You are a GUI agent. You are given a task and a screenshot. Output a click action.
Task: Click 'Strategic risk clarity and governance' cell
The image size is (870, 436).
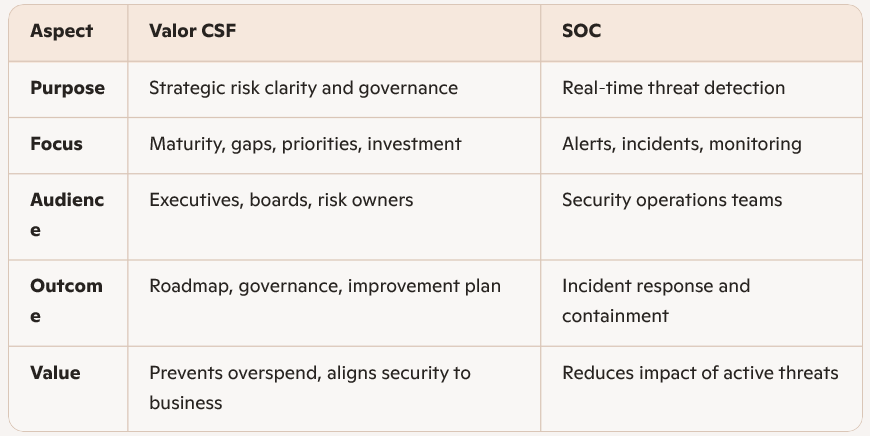click(x=303, y=88)
